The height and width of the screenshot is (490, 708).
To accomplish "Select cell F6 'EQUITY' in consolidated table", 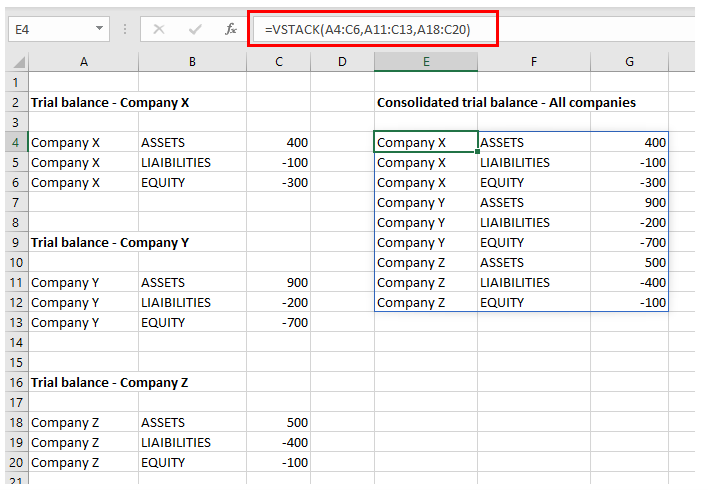I will (x=534, y=182).
